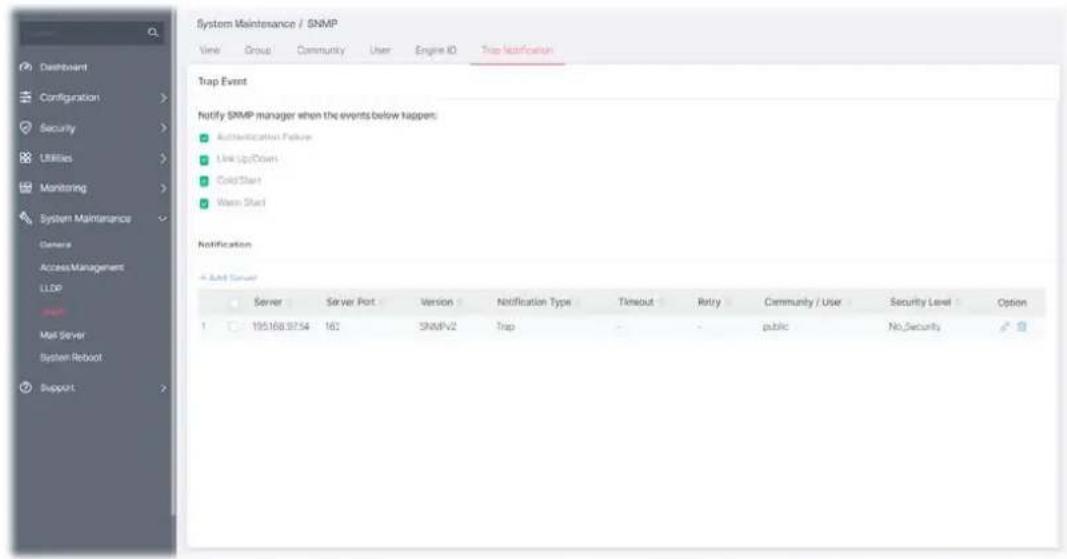1067x559 pixels.
Task: Delete the server entry with trash icon
Action: 1021,327
